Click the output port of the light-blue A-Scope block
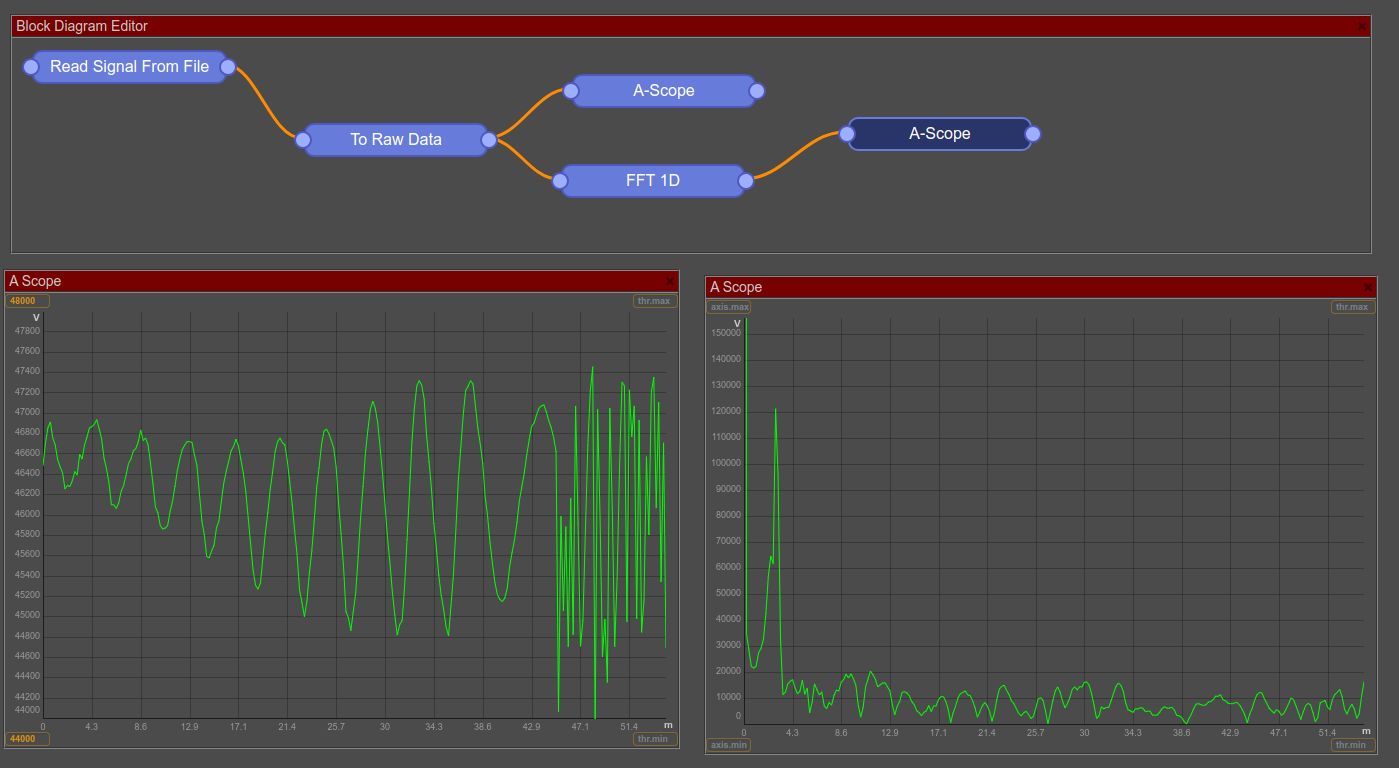This screenshot has width=1399, height=768. coord(757,91)
